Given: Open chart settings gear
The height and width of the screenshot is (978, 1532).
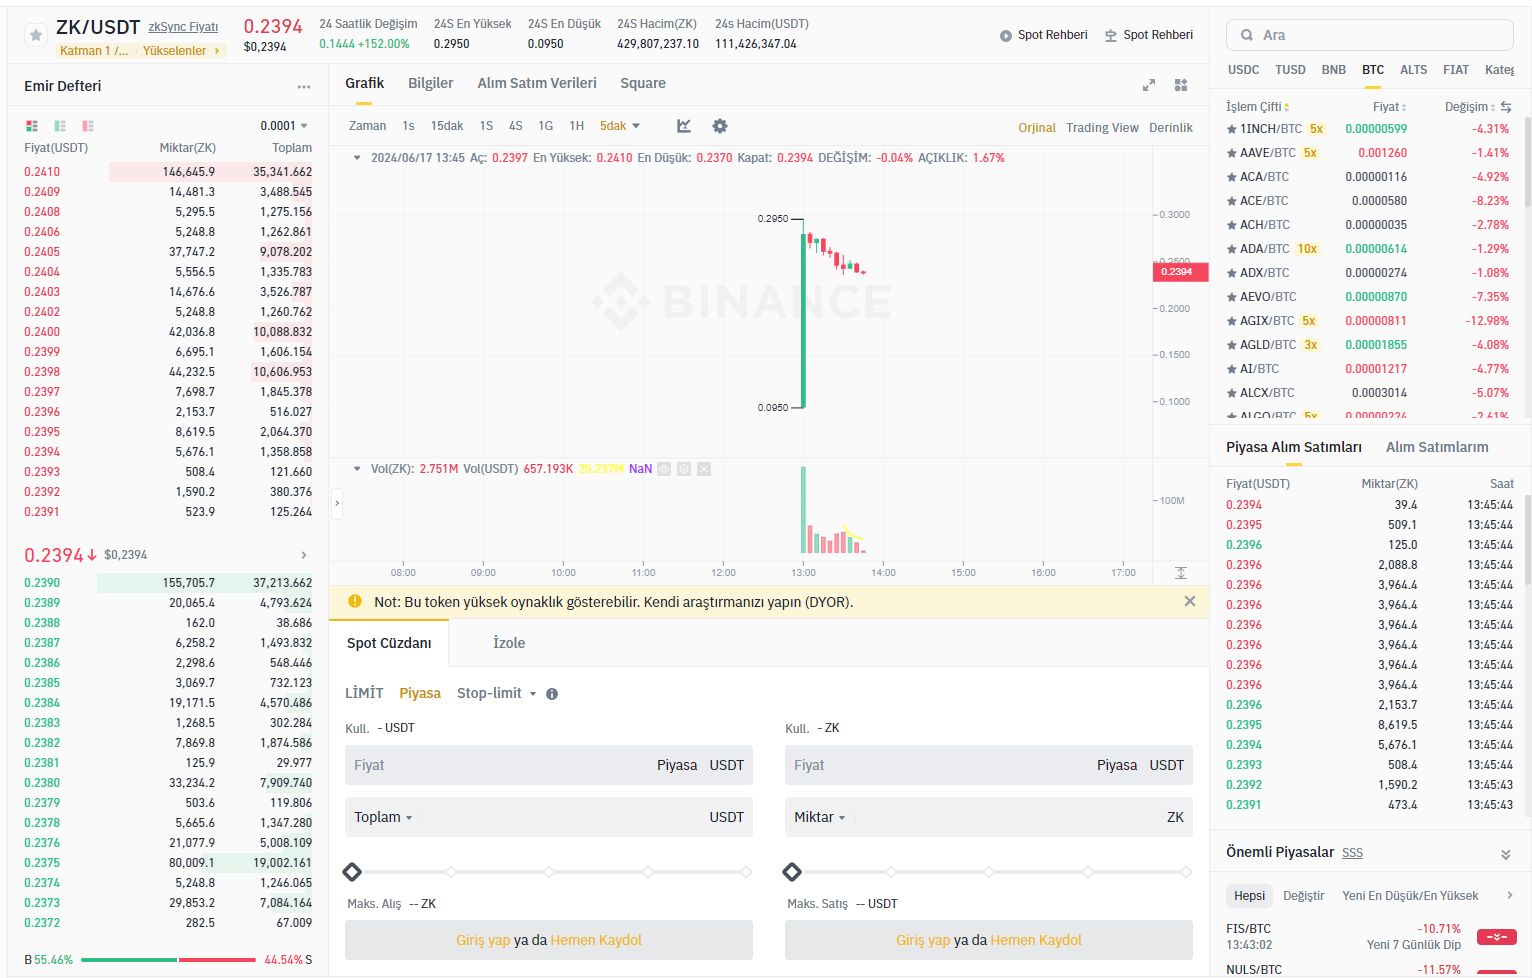Looking at the screenshot, I should pos(720,126).
